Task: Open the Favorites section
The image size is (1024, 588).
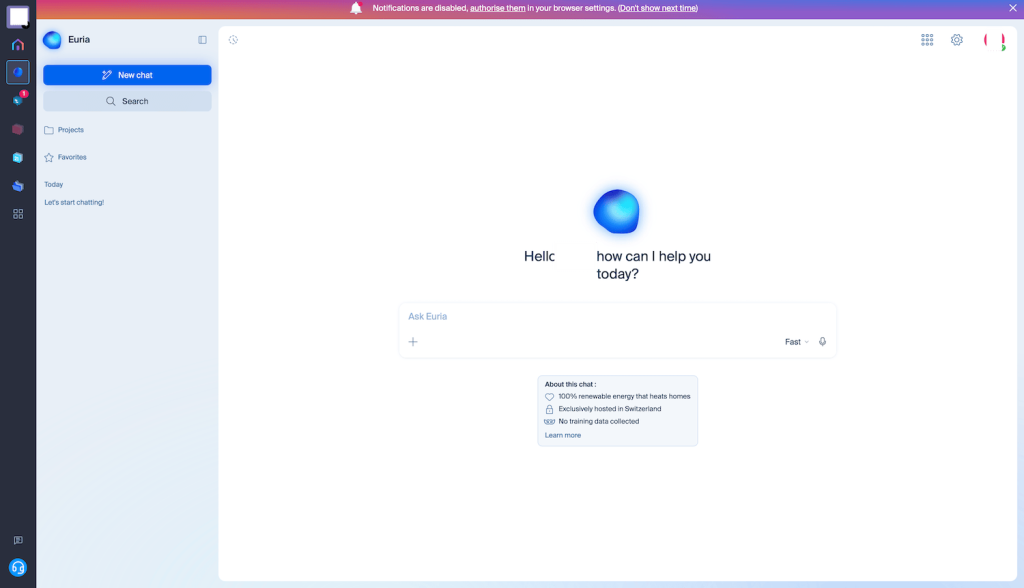Action: [65, 157]
